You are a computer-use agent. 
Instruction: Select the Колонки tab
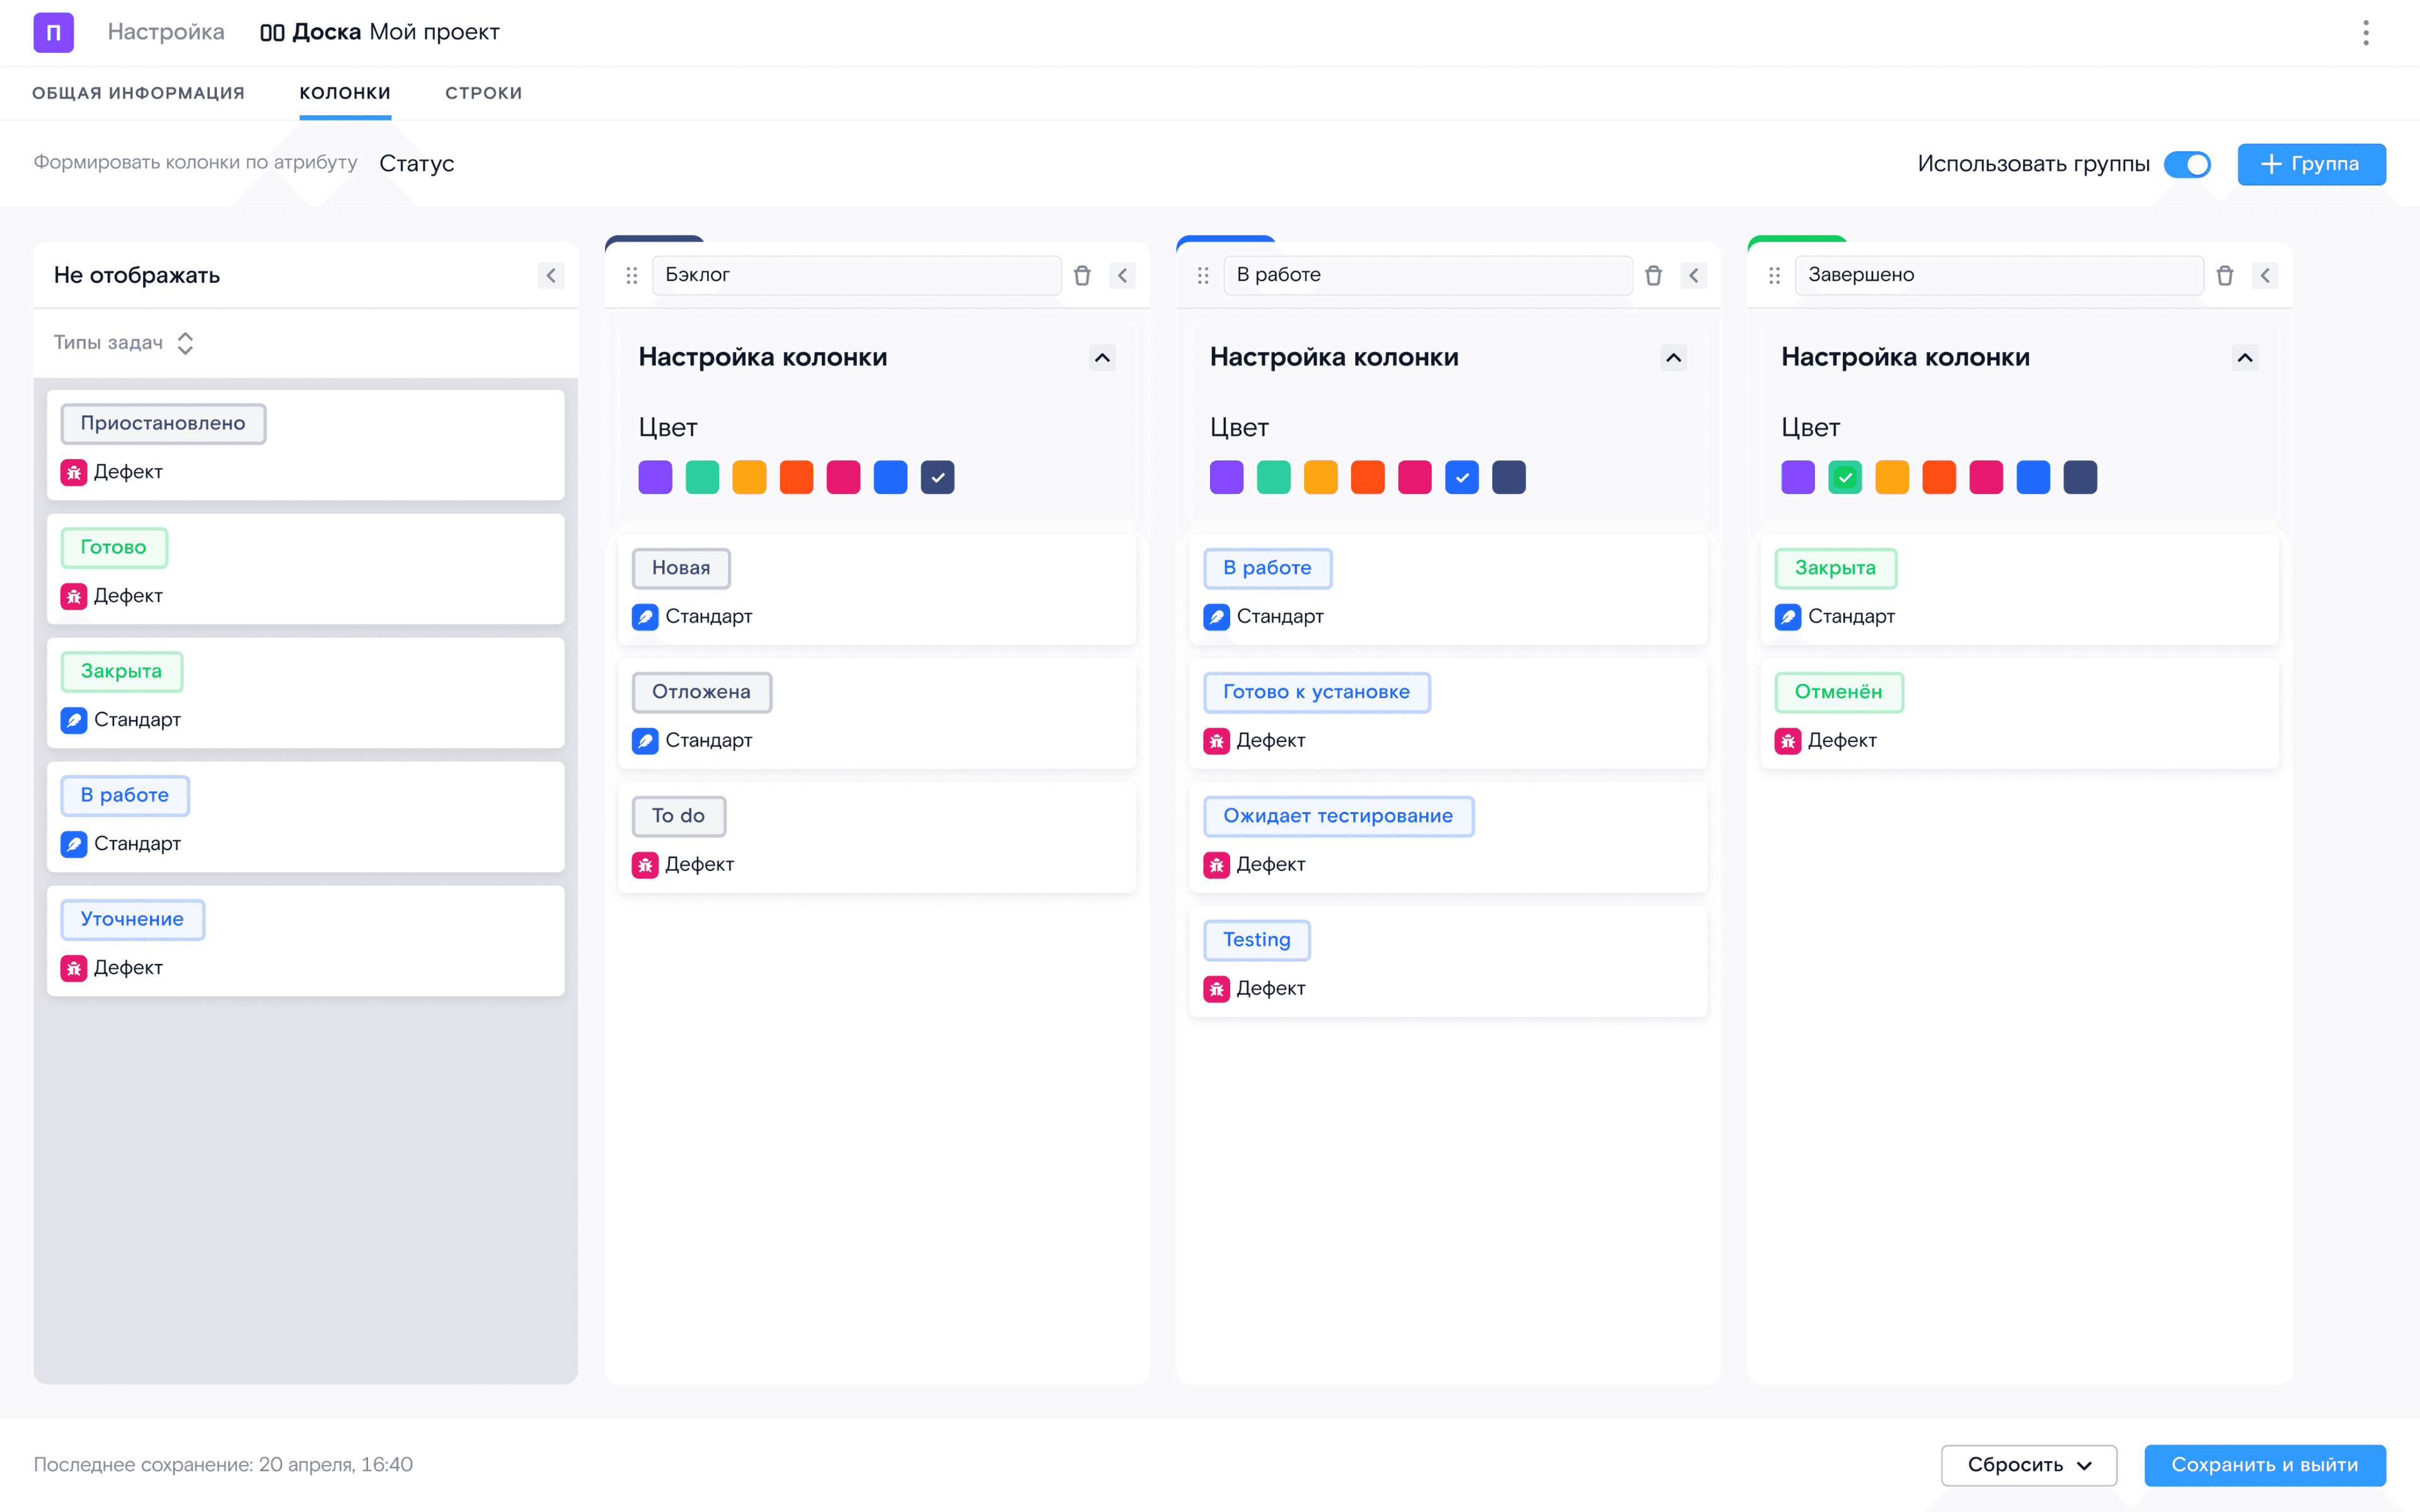345,93
